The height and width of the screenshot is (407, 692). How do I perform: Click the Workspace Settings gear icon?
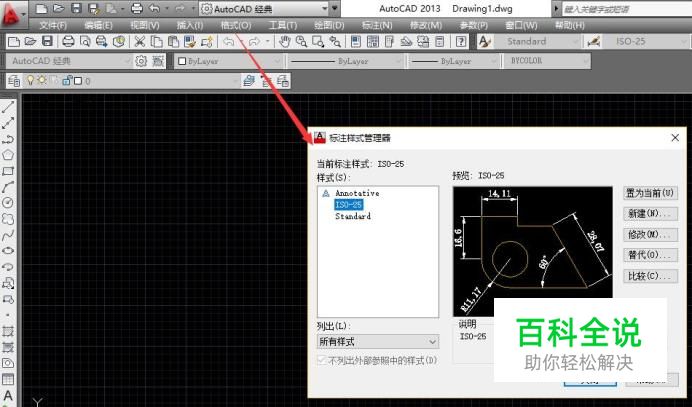[141, 61]
